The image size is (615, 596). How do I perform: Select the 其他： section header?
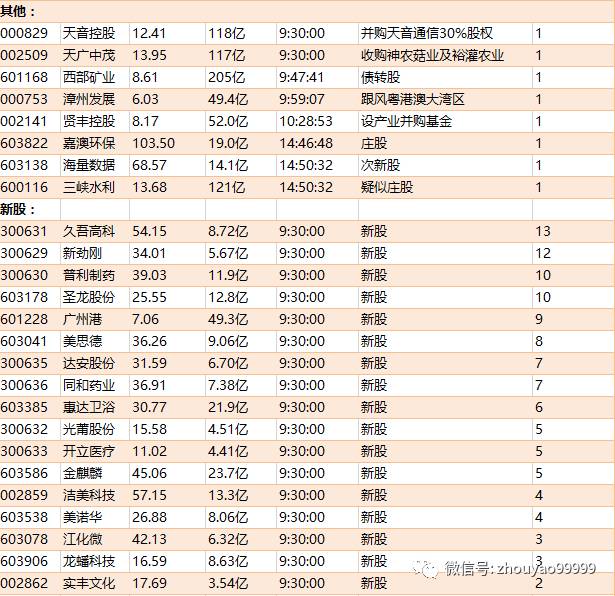[18, 11]
